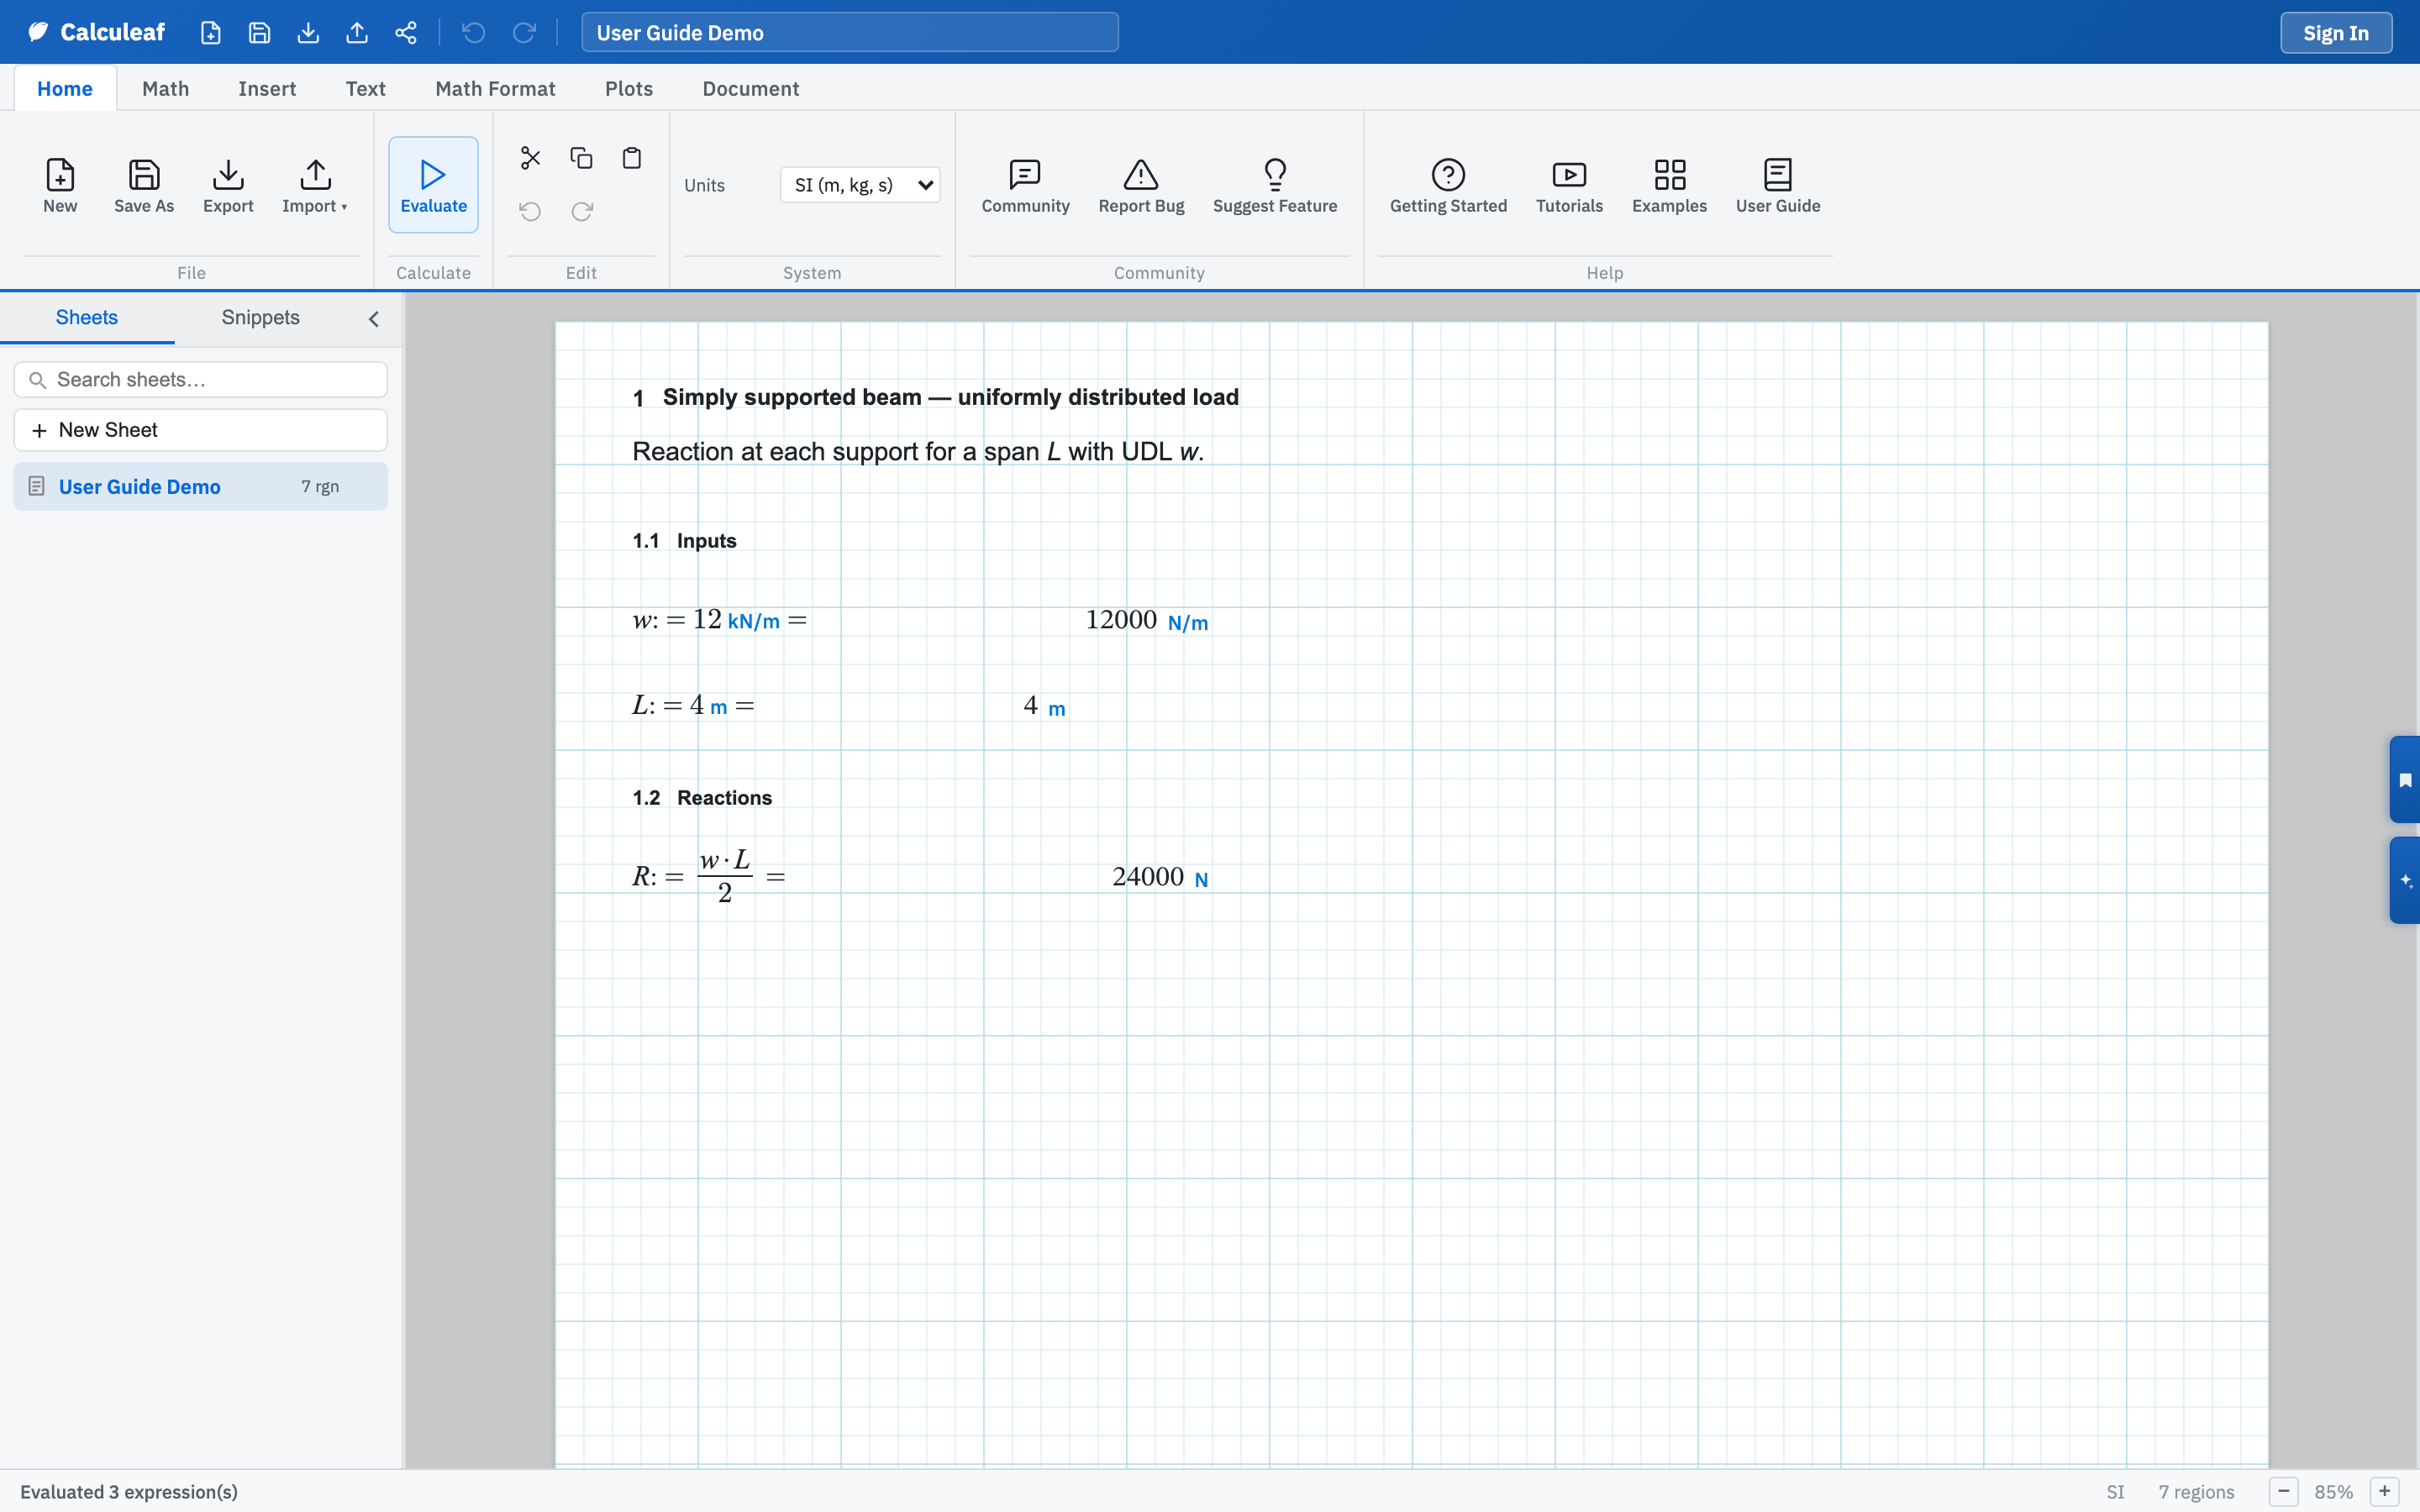Open the Community chat icon
2420x1512 pixels.
click(1025, 185)
